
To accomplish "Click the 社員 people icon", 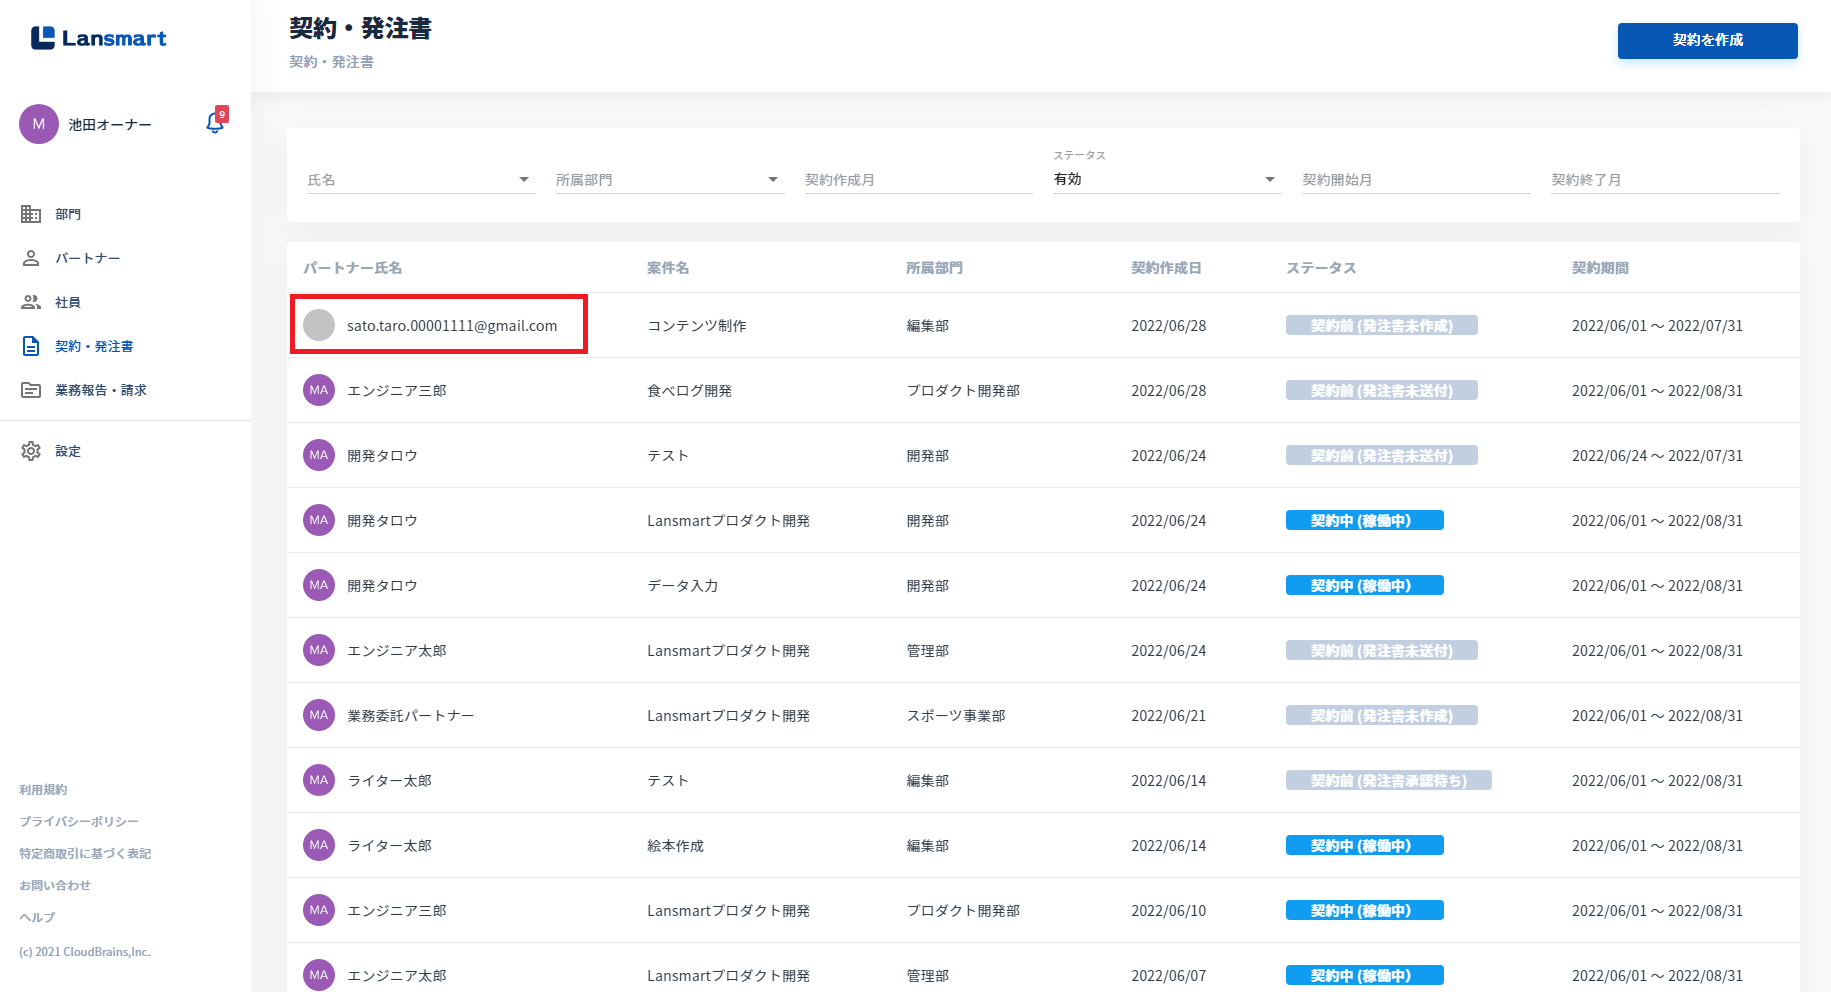I will [x=31, y=302].
